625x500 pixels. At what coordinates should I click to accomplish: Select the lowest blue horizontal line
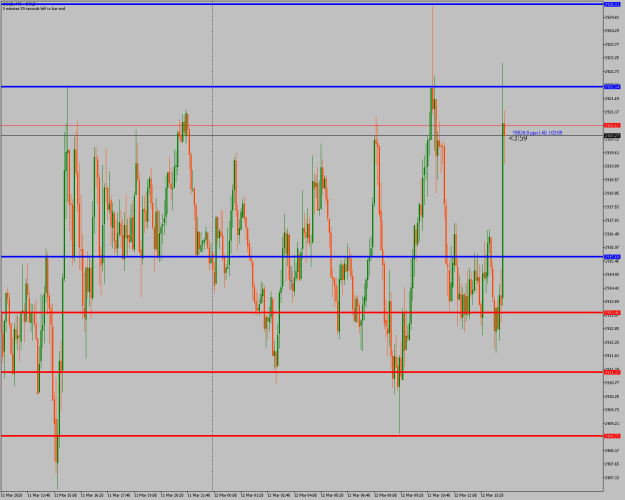coord(302,257)
